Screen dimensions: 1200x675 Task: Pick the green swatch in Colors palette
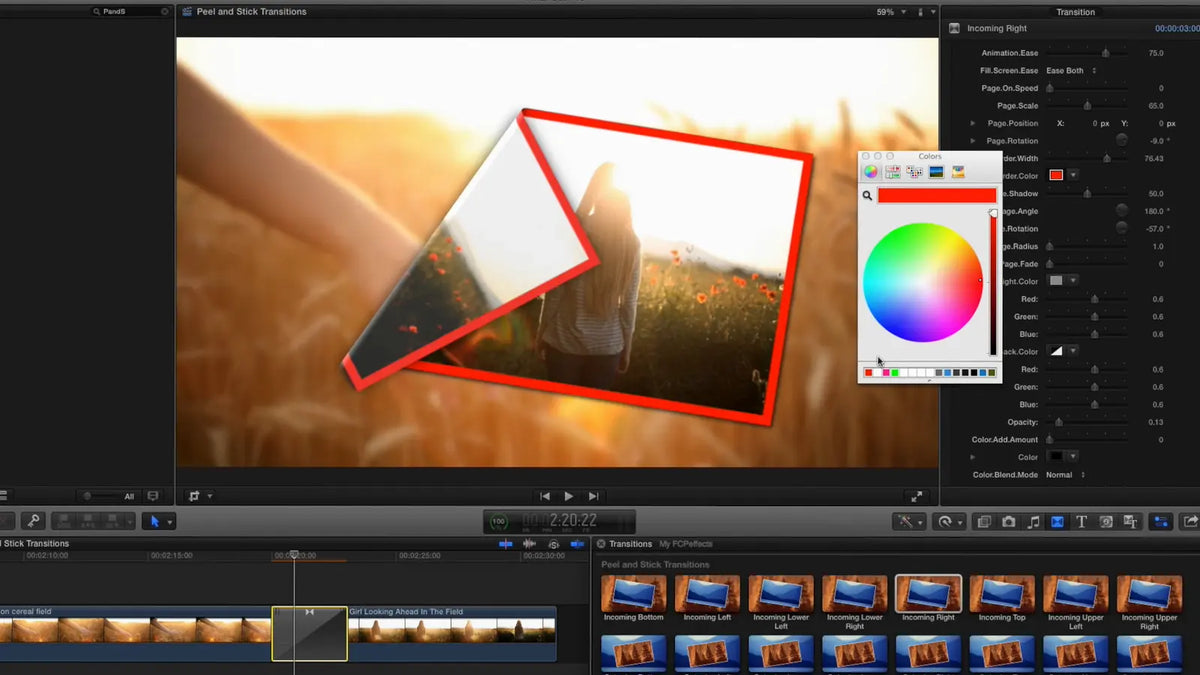(895, 373)
